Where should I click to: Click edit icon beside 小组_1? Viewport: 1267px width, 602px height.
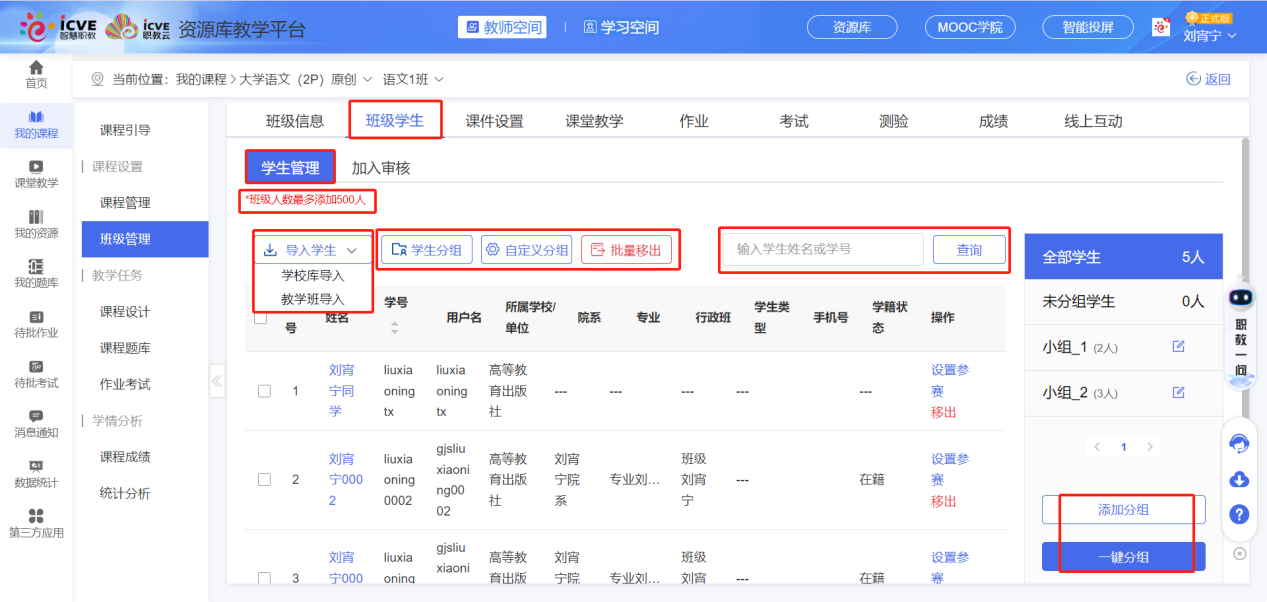click(1178, 346)
